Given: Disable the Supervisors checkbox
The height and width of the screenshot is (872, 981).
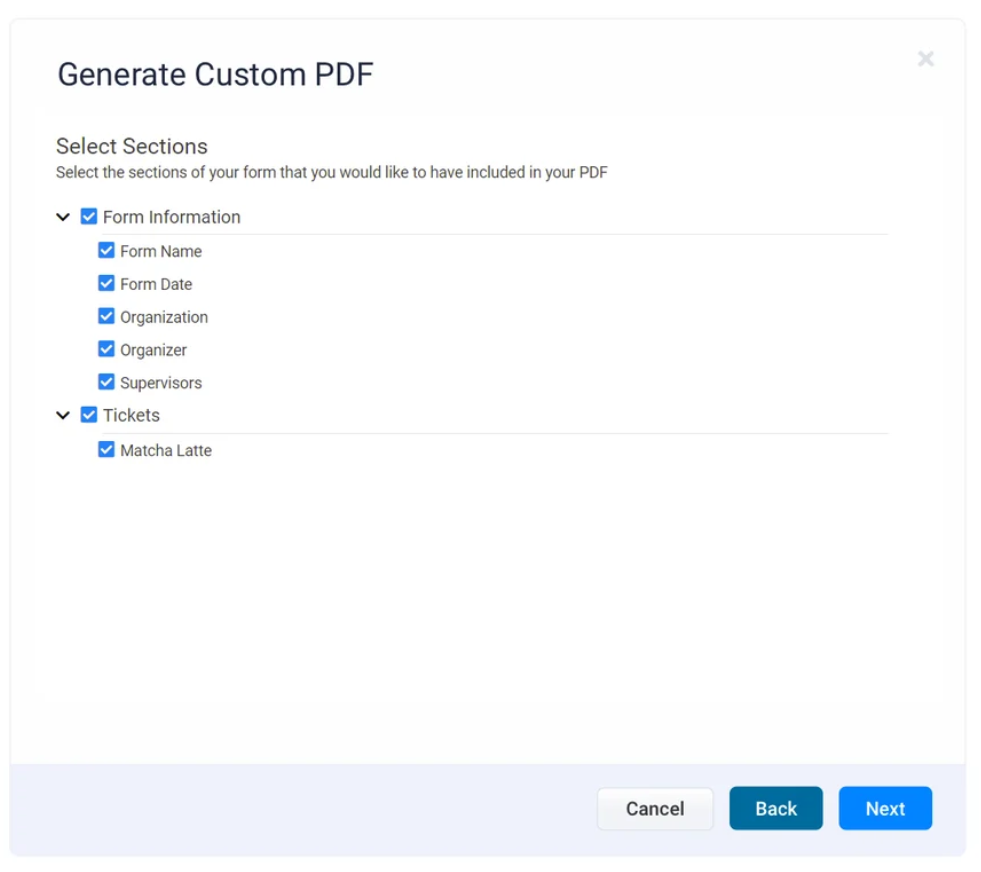Looking at the screenshot, I should (x=106, y=383).
